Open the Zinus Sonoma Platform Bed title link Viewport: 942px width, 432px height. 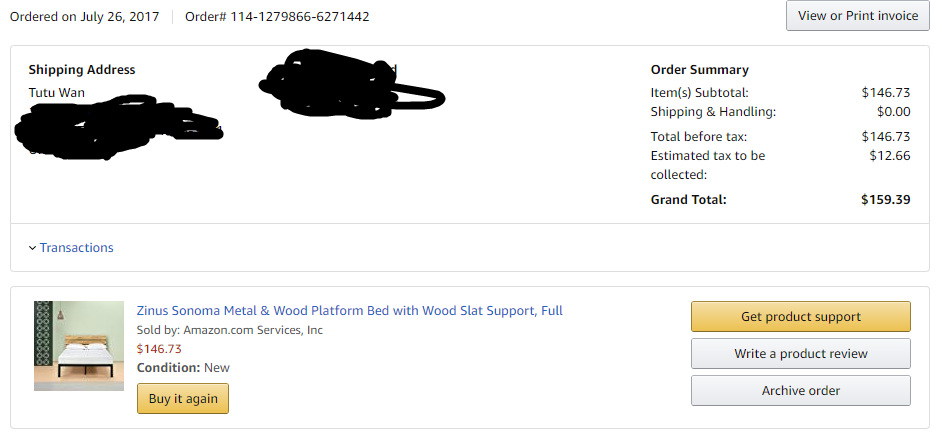click(x=349, y=311)
